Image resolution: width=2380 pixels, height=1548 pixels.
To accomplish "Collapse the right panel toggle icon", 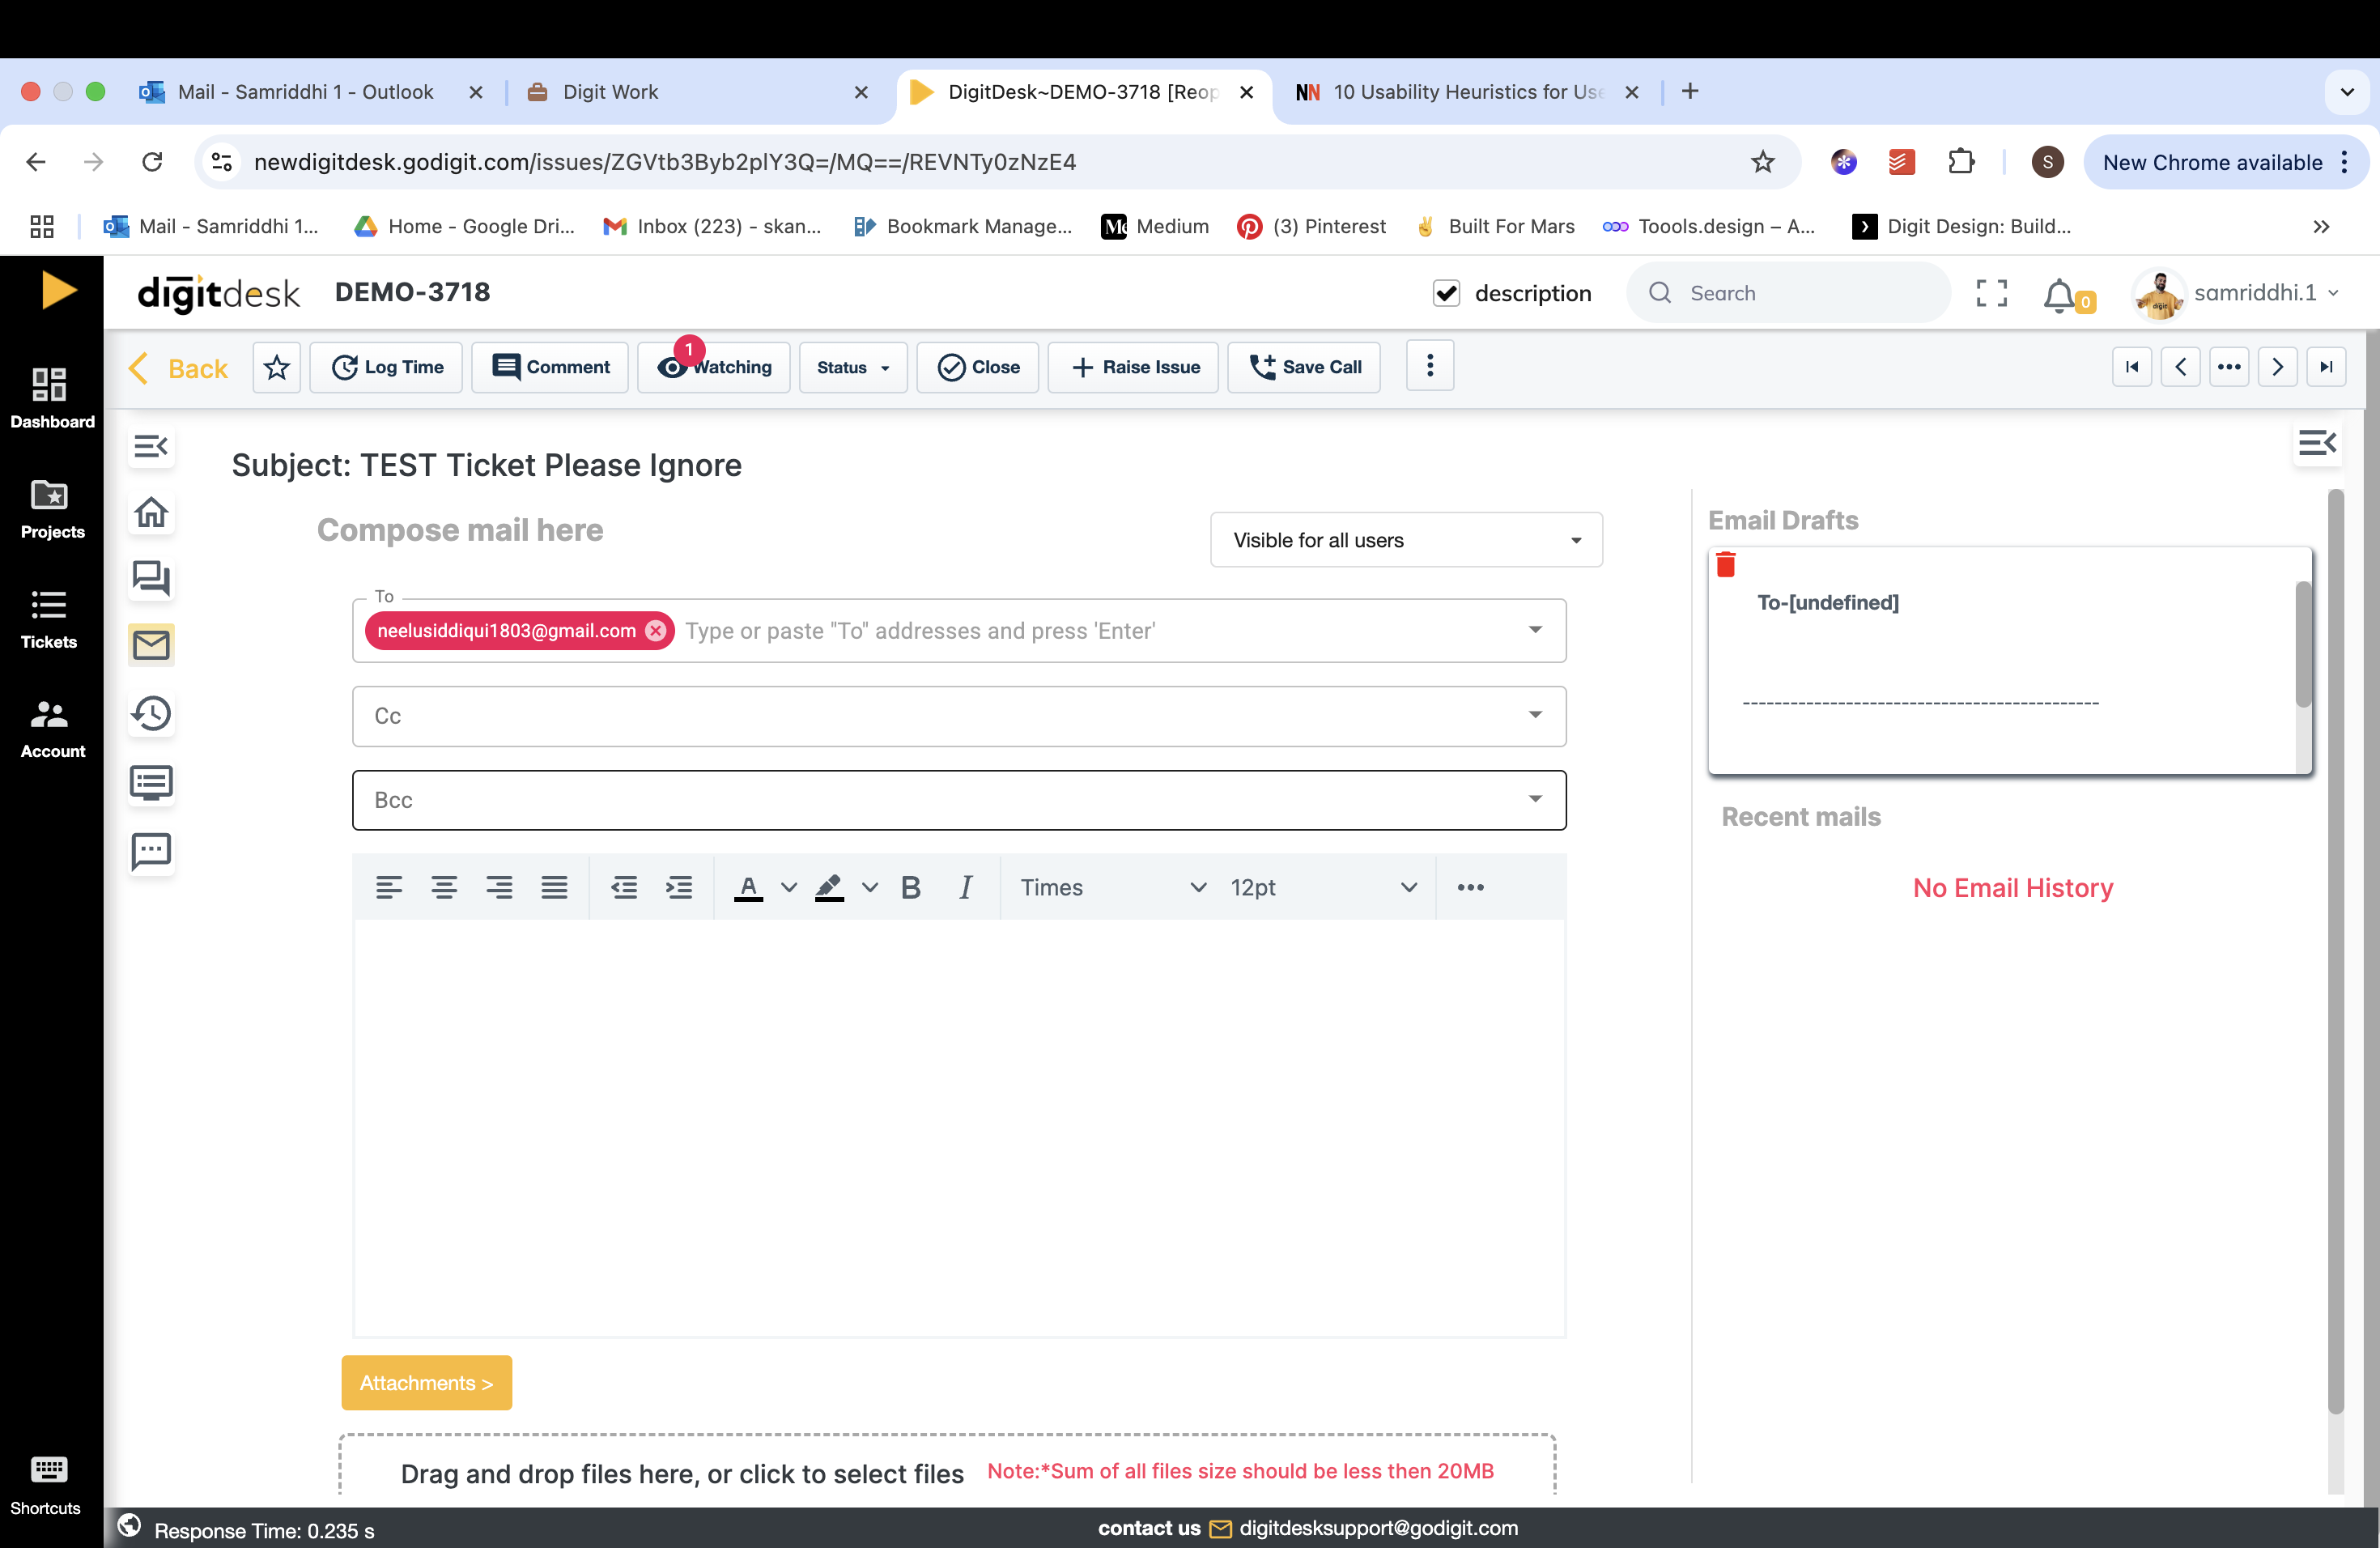I will [x=2317, y=442].
